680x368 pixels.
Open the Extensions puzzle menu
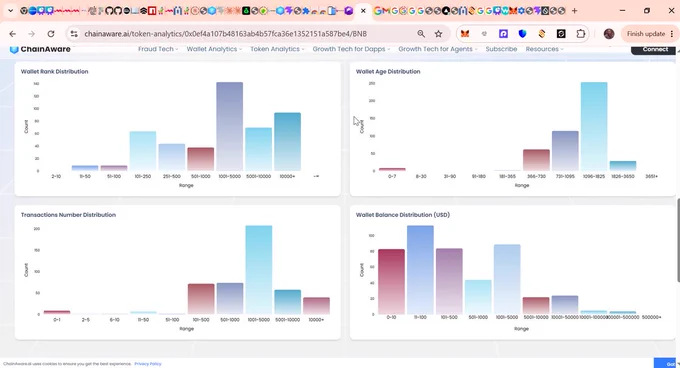pyautogui.click(x=581, y=34)
